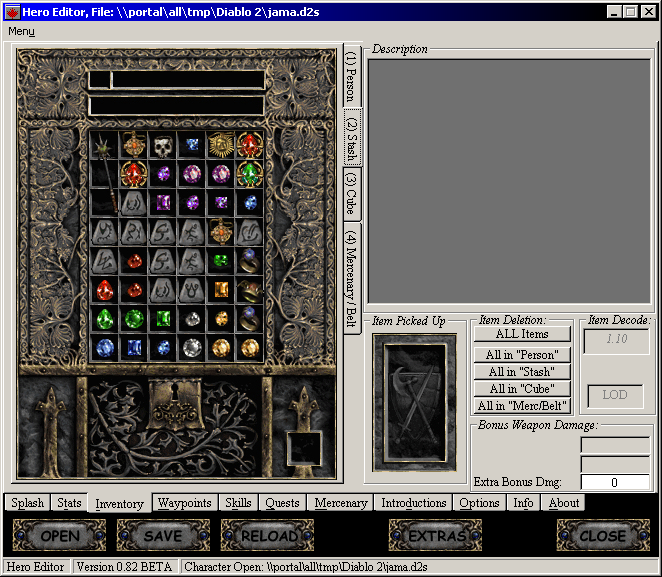Screen dimensions: 662x577
Task: Click the Extra Bonus Dmg input field
Action: click(615, 482)
